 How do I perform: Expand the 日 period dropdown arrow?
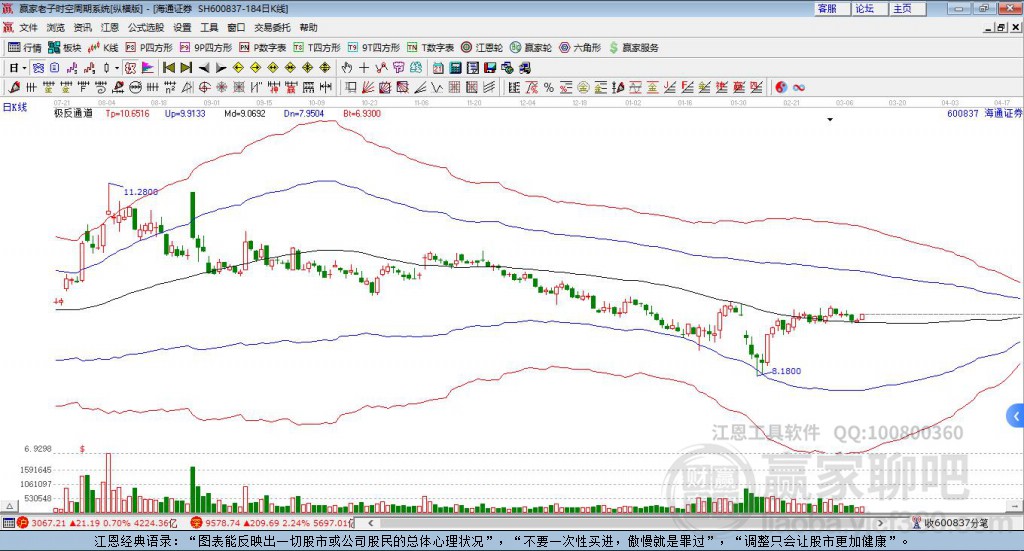(x=24, y=68)
